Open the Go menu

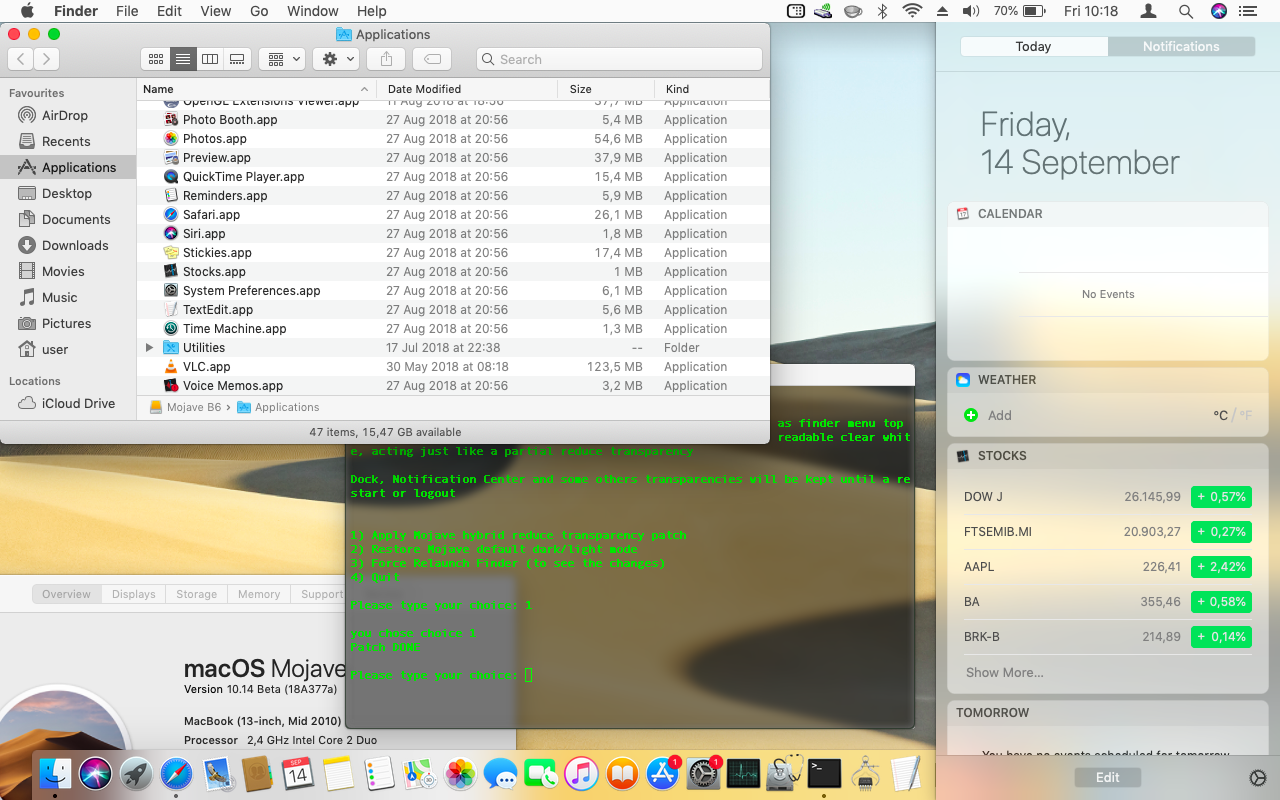pyautogui.click(x=259, y=11)
